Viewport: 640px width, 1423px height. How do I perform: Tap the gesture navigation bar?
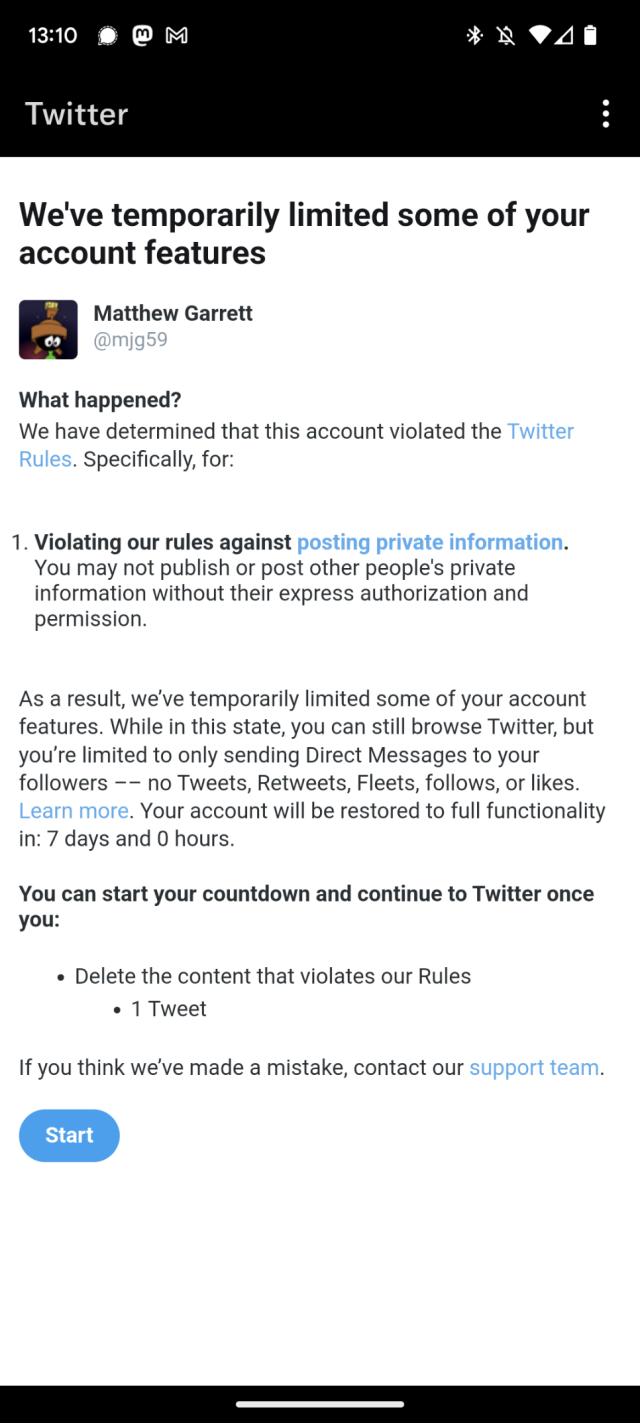tap(320, 1404)
